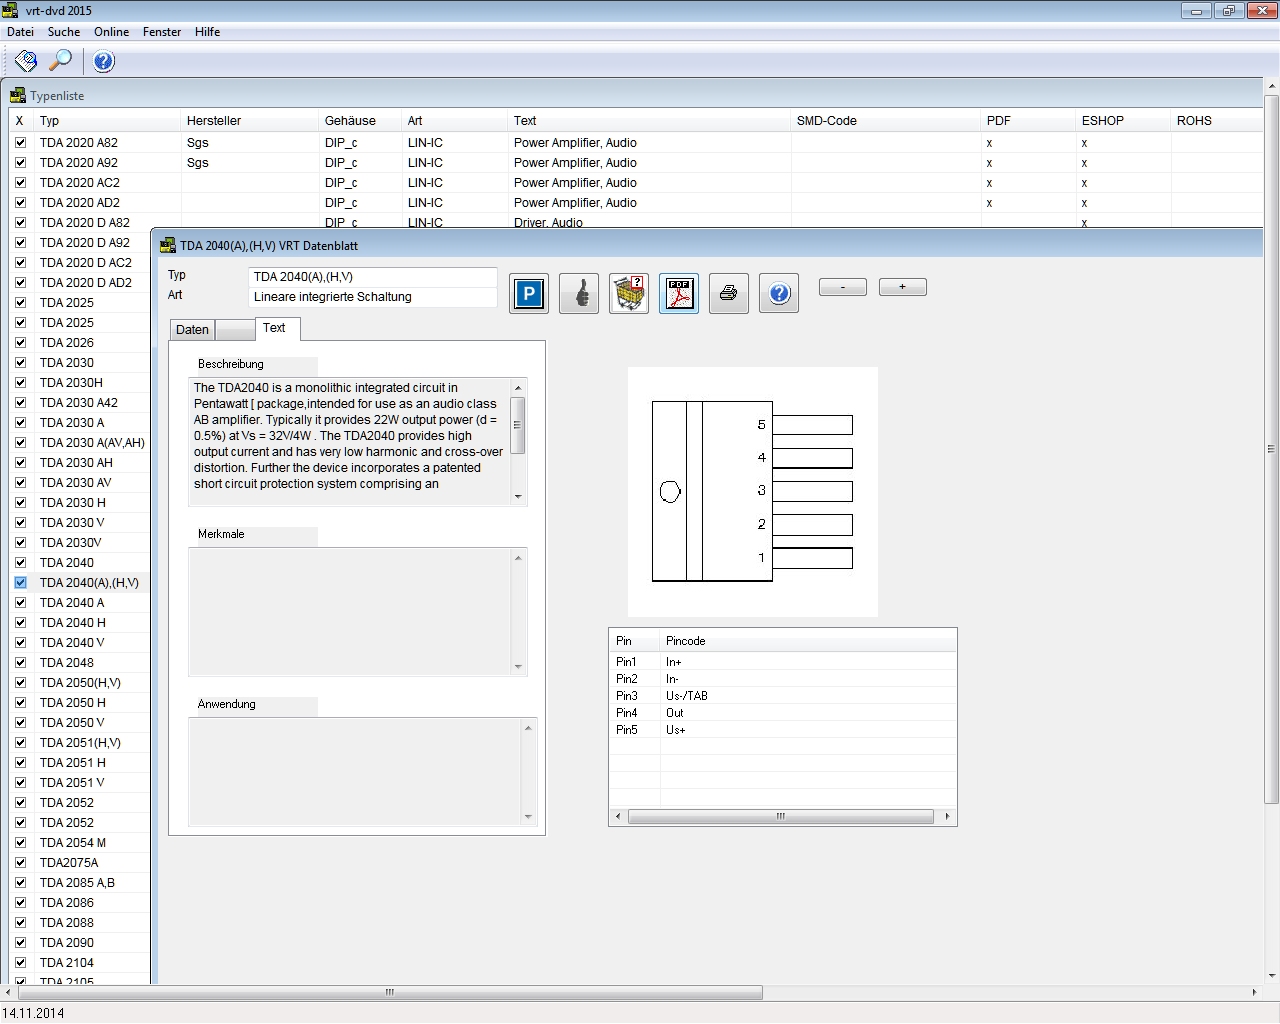
Task: Switch to the Daten tab
Action: (x=192, y=330)
